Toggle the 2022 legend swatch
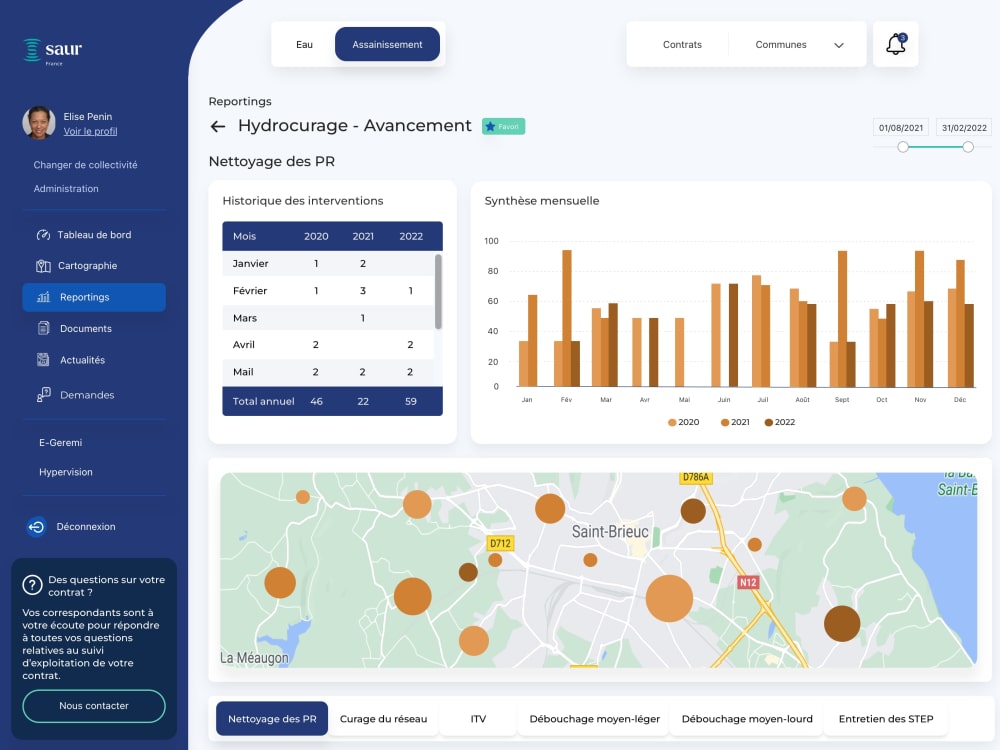1000x750 pixels. [768, 422]
